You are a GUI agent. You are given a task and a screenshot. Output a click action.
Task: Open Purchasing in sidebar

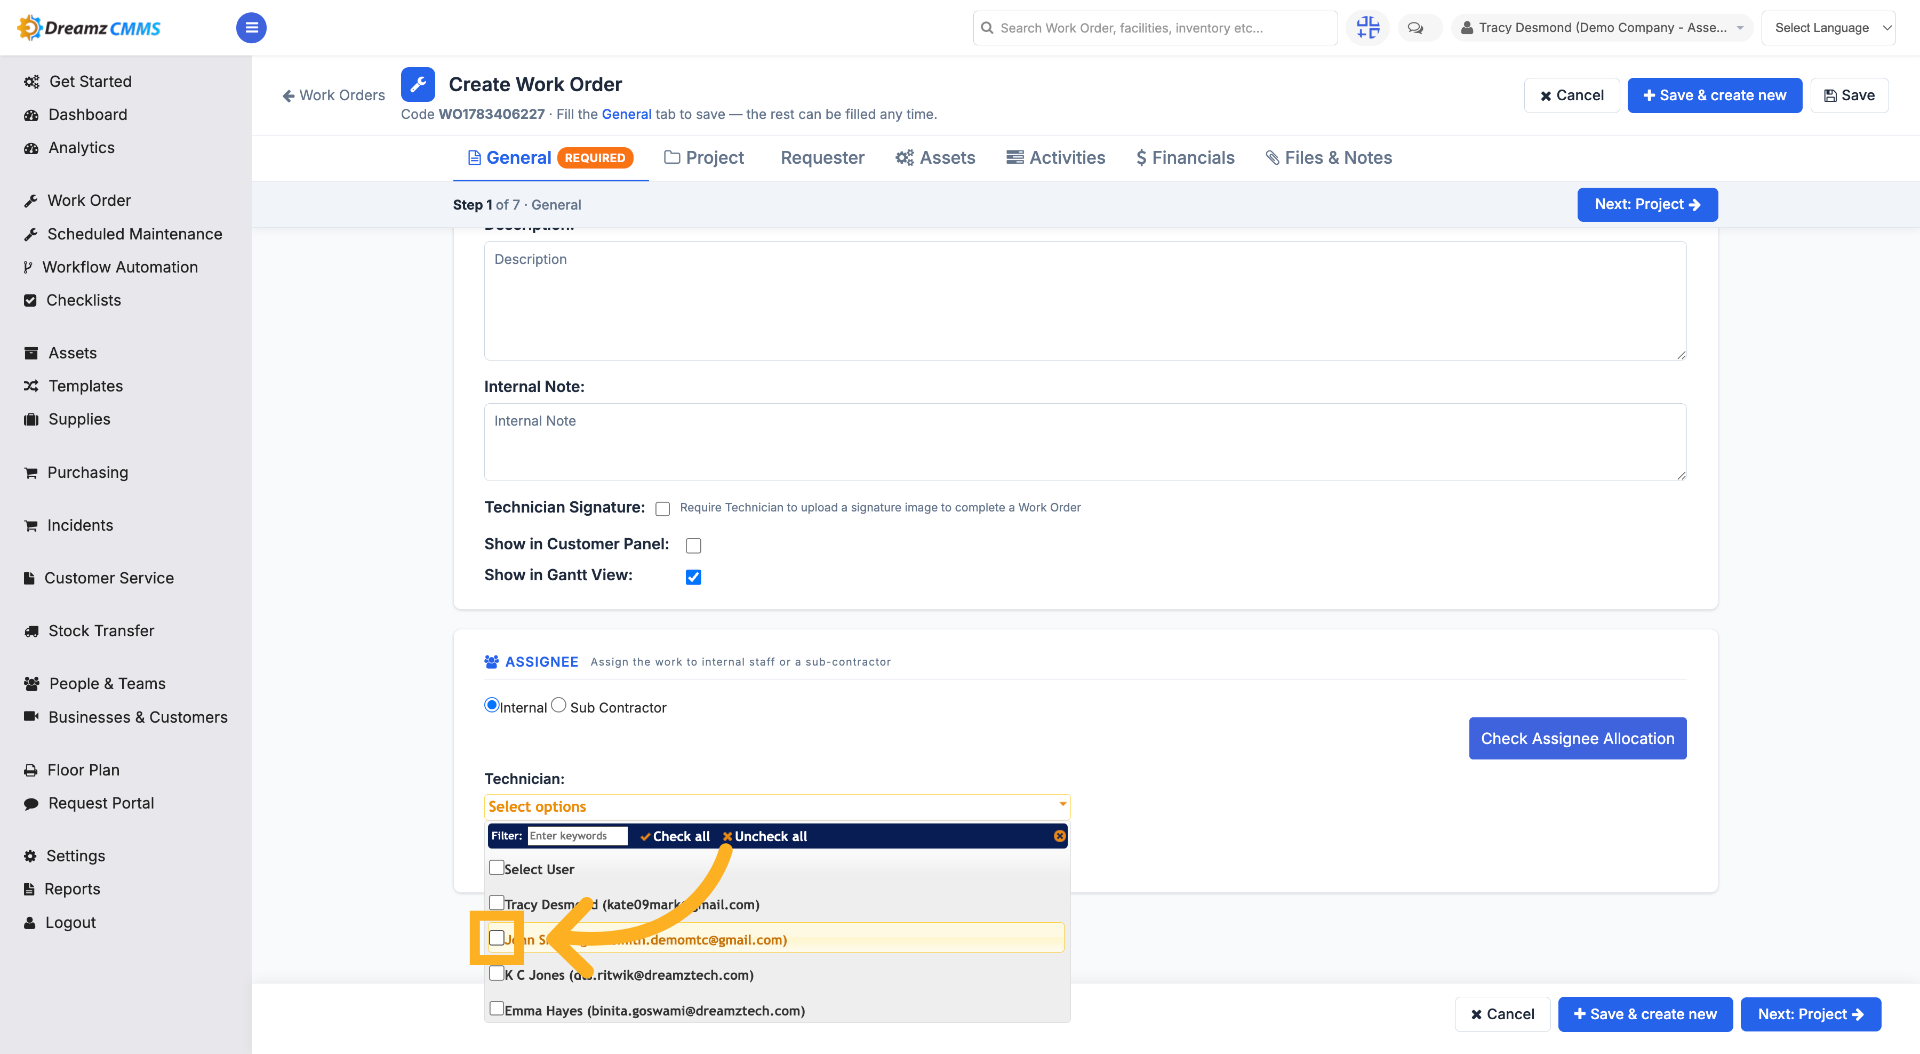pyautogui.click(x=87, y=472)
